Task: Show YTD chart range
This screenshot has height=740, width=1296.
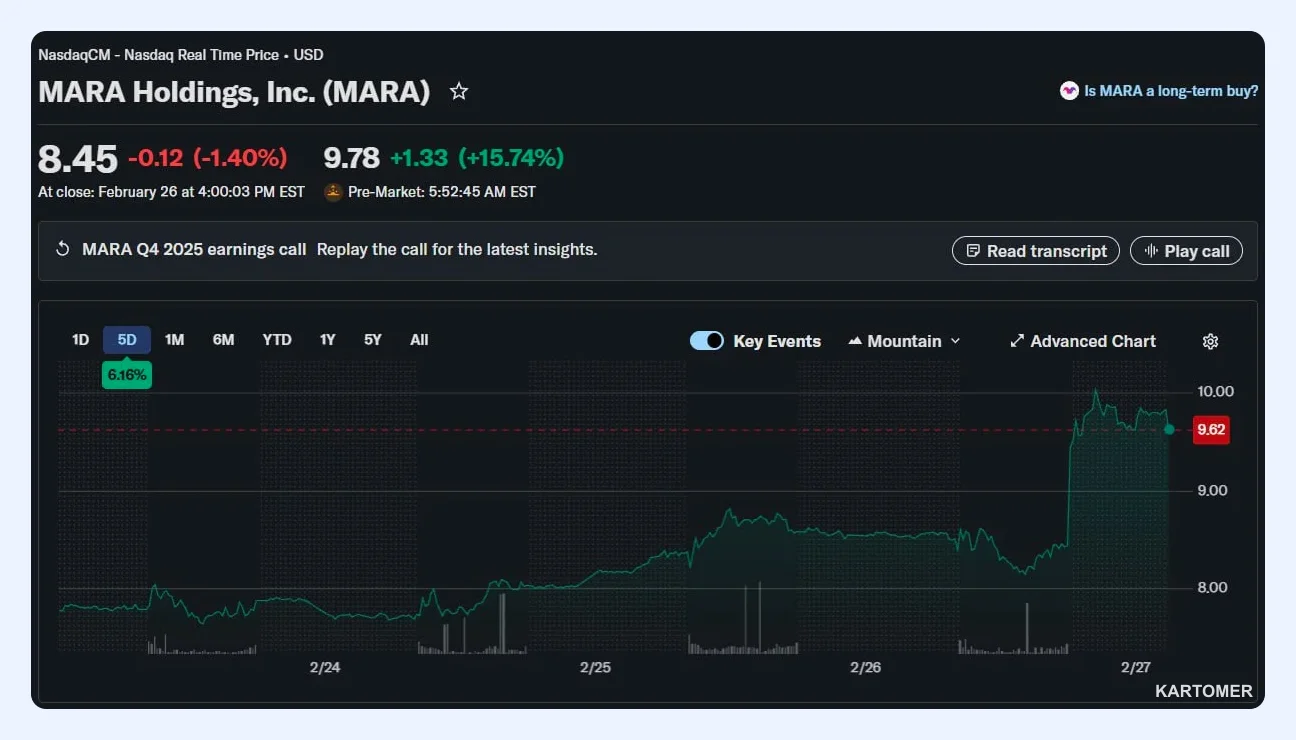Action: 277,340
